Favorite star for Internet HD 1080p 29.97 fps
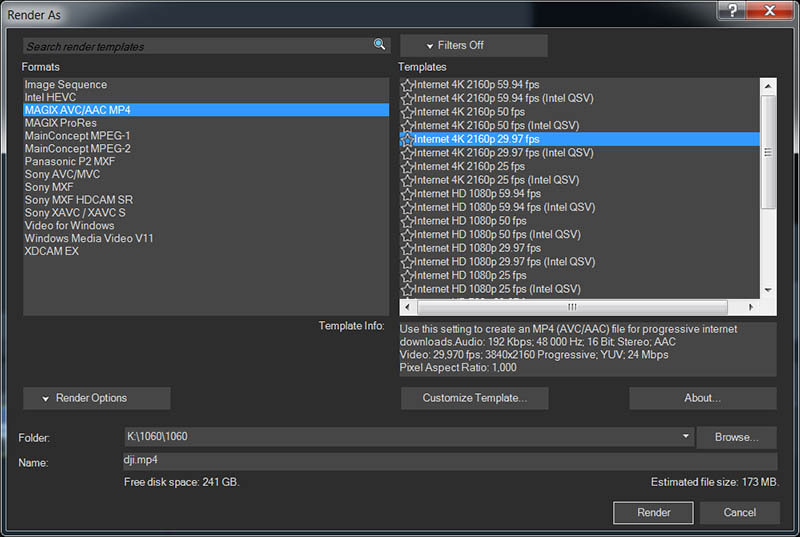800x537 pixels. click(407, 248)
